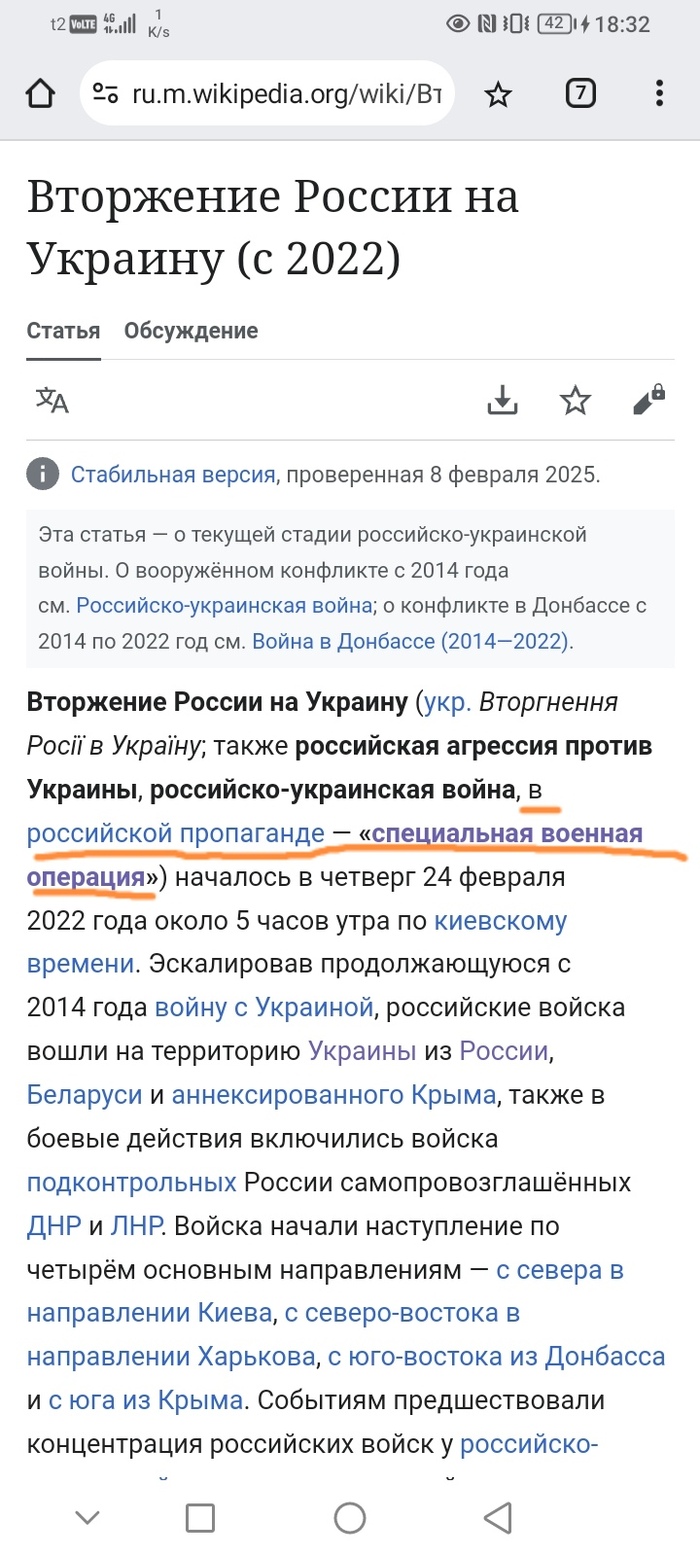Tap the hide navigation bar chevron
The height and width of the screenshot is (1556, 700).
click(x=88, y=1517)
